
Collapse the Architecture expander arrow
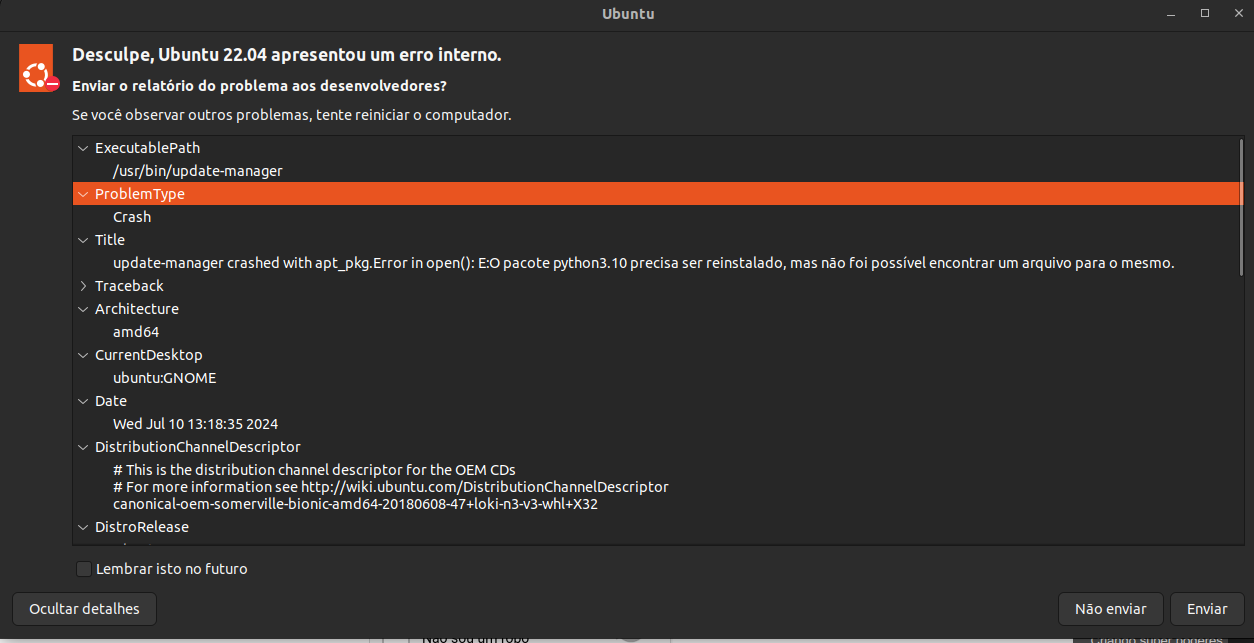(x=83, y=309)
